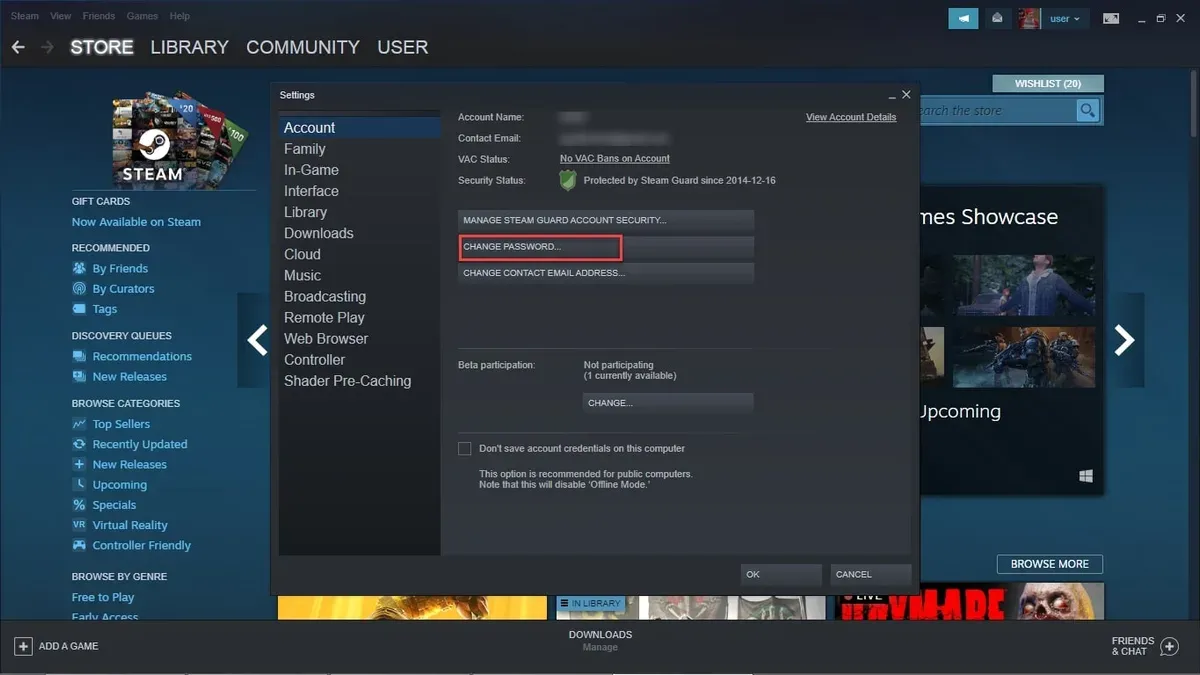Open the Wishlist (20) button
Image resolution: width=1200 pixels, height=675 pixels.
(1048, 84)
